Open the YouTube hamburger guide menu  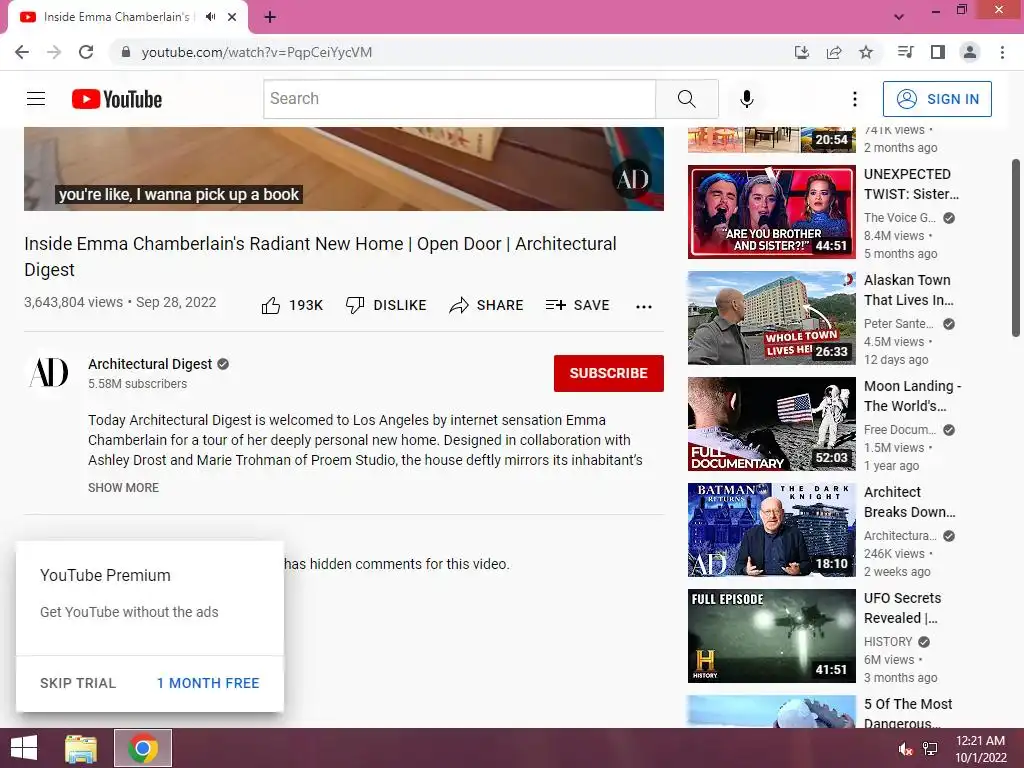36,99
